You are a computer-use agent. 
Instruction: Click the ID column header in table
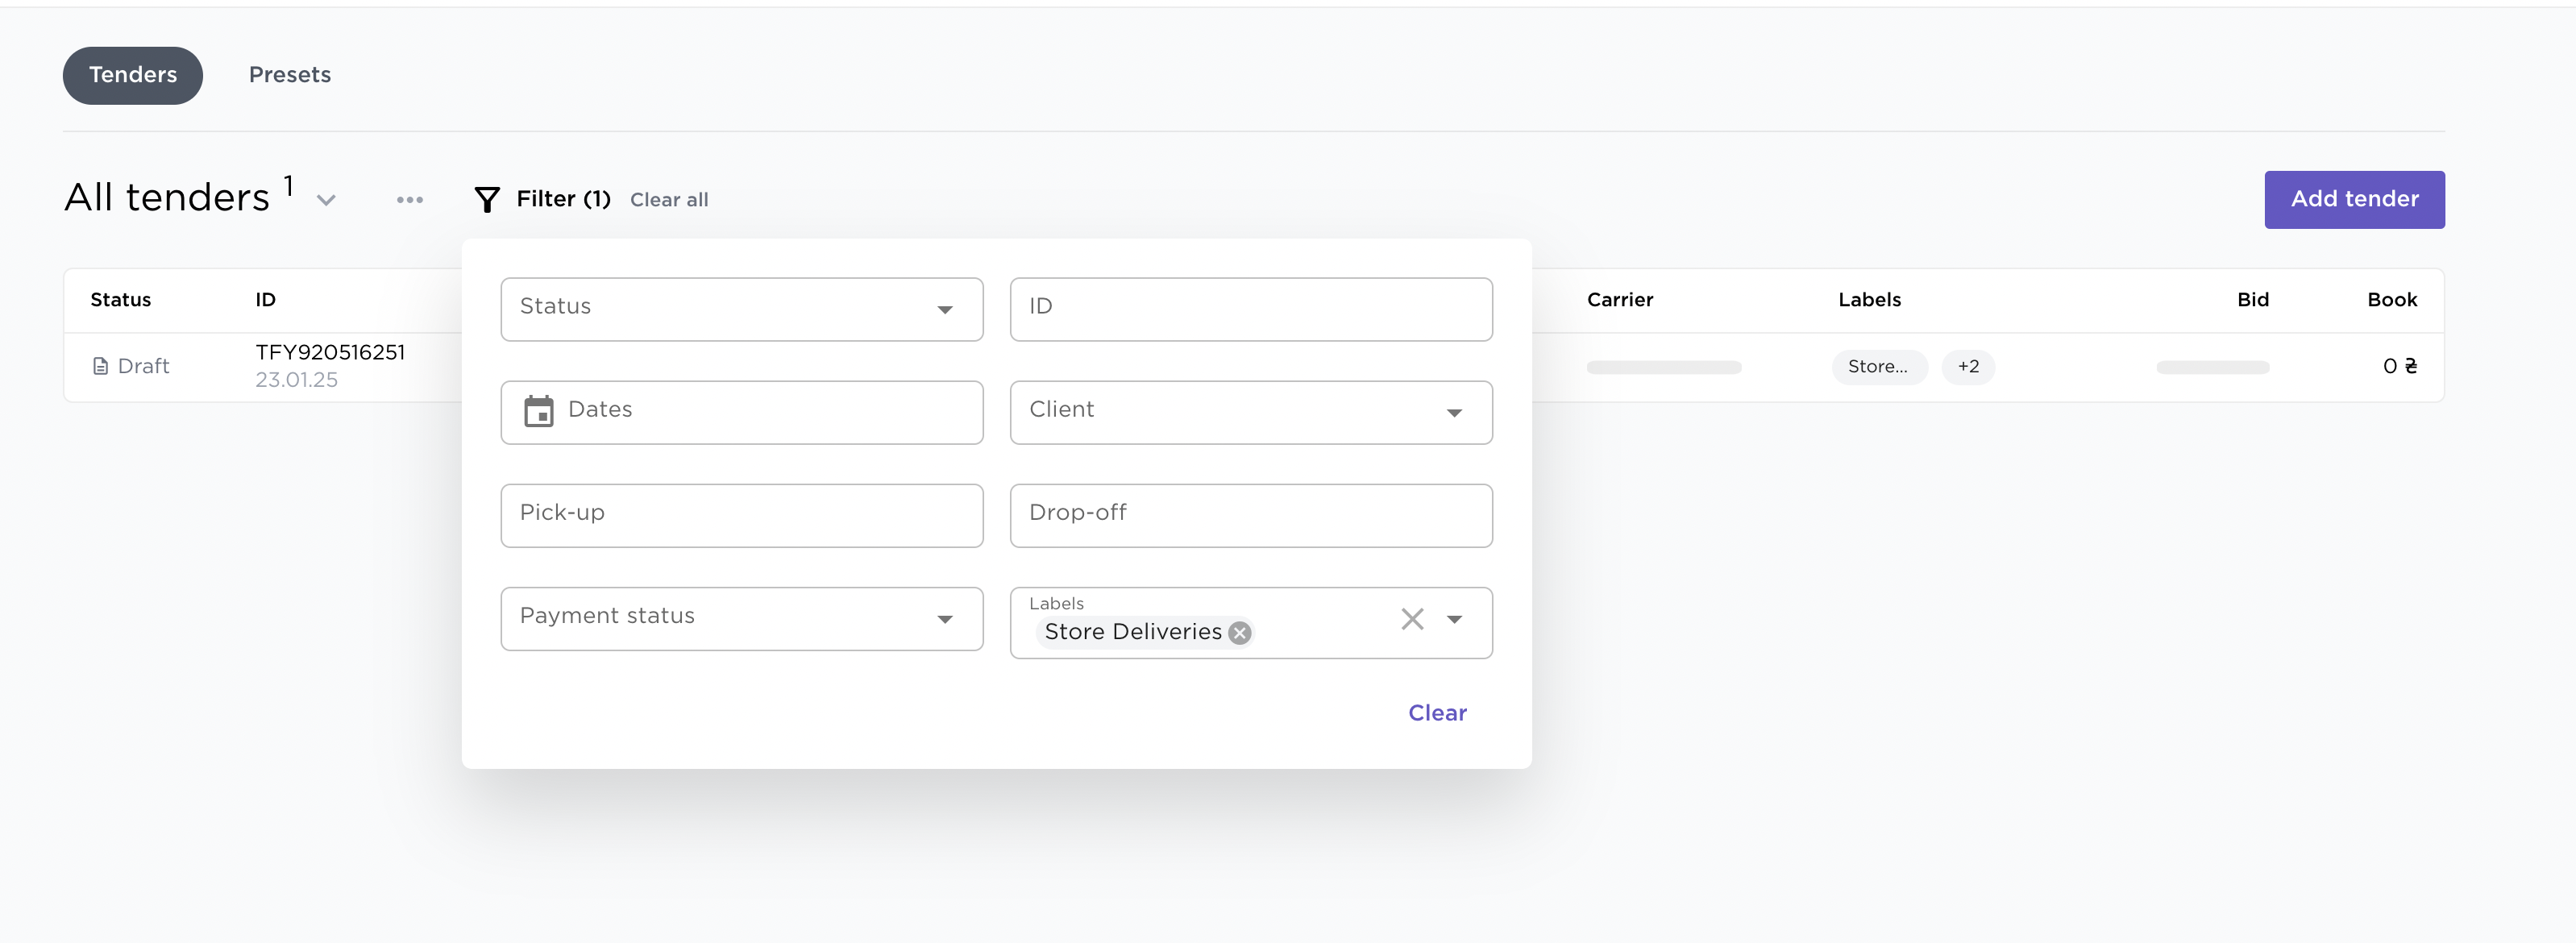coord(265,300)
